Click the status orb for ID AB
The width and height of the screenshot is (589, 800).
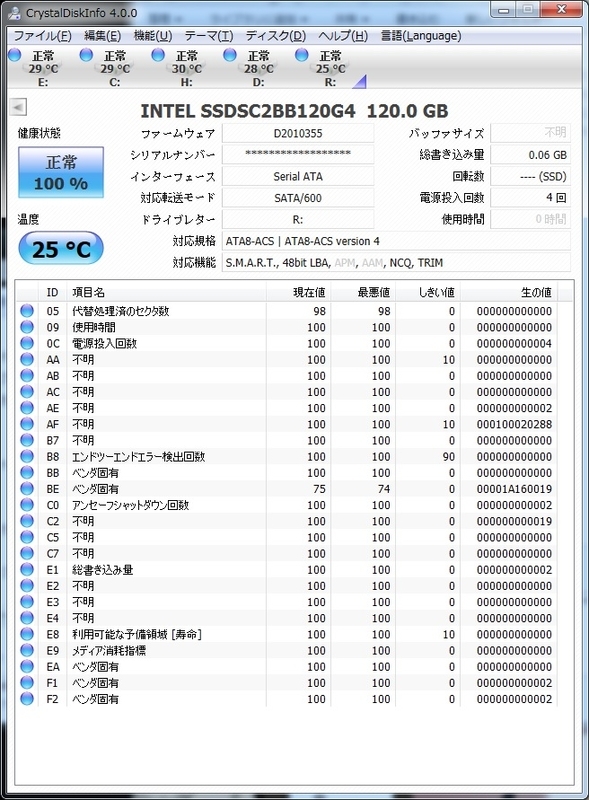(x=27, y=376)
